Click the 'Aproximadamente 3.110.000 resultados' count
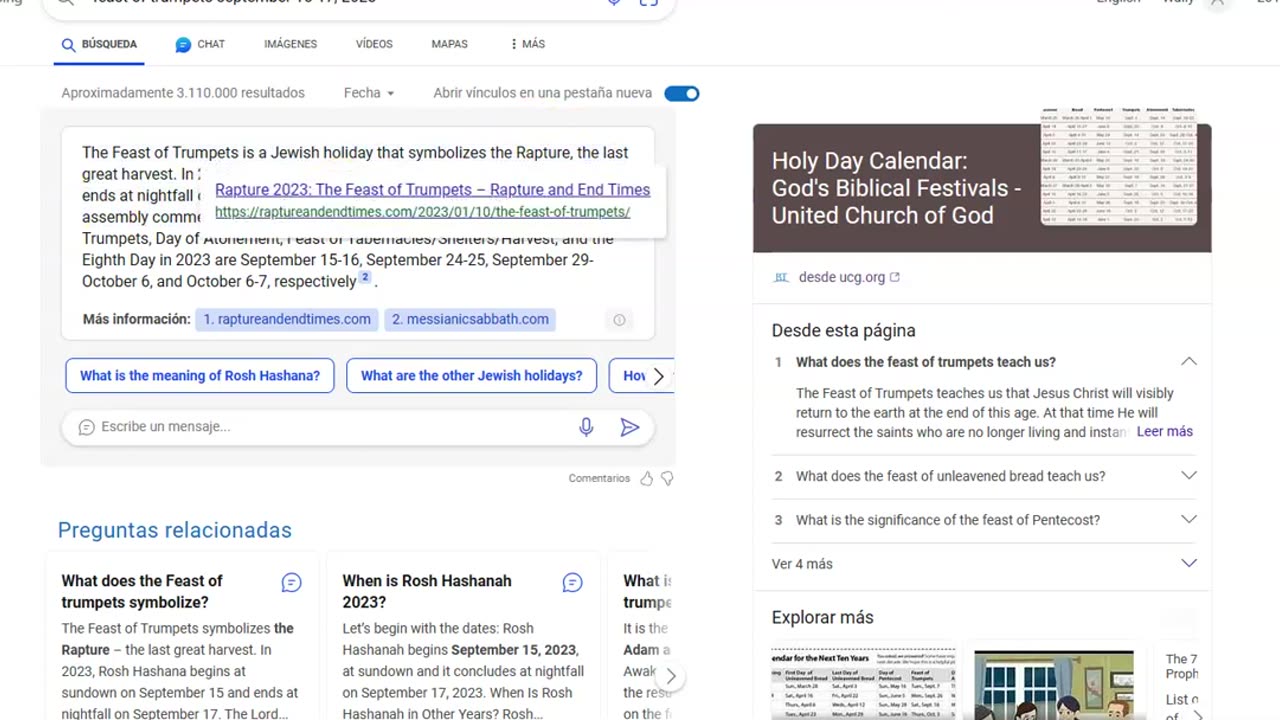This screenshot has width=1280, height=720. 183,93
